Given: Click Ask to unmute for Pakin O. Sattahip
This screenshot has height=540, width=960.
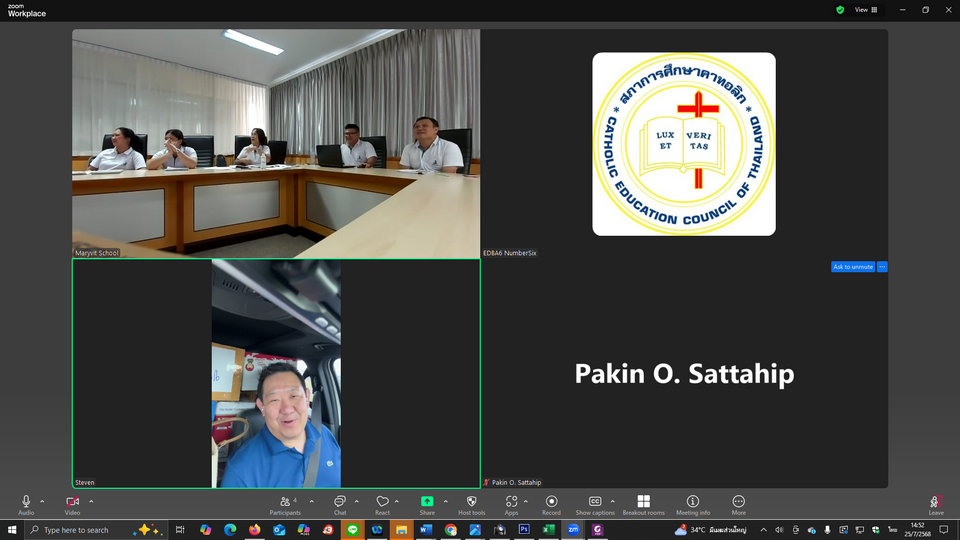Looking at the screenshot, I should 853,267.
